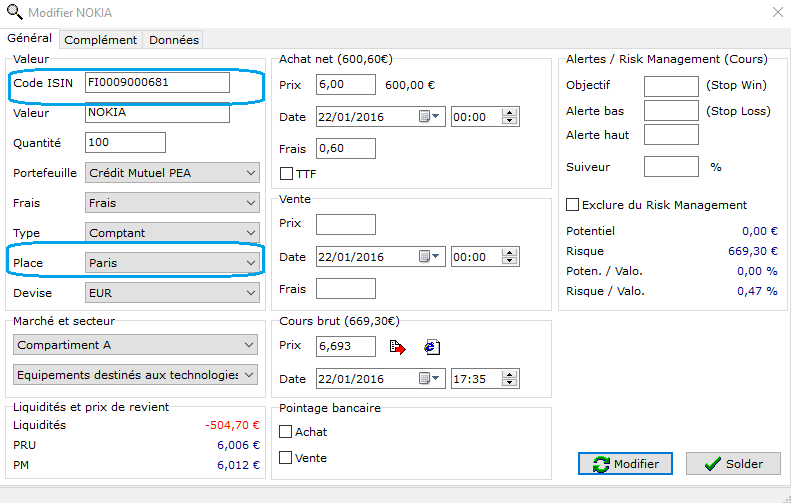Click the Solder button
The width and height of the screenshot is (791, 503).
733,464
